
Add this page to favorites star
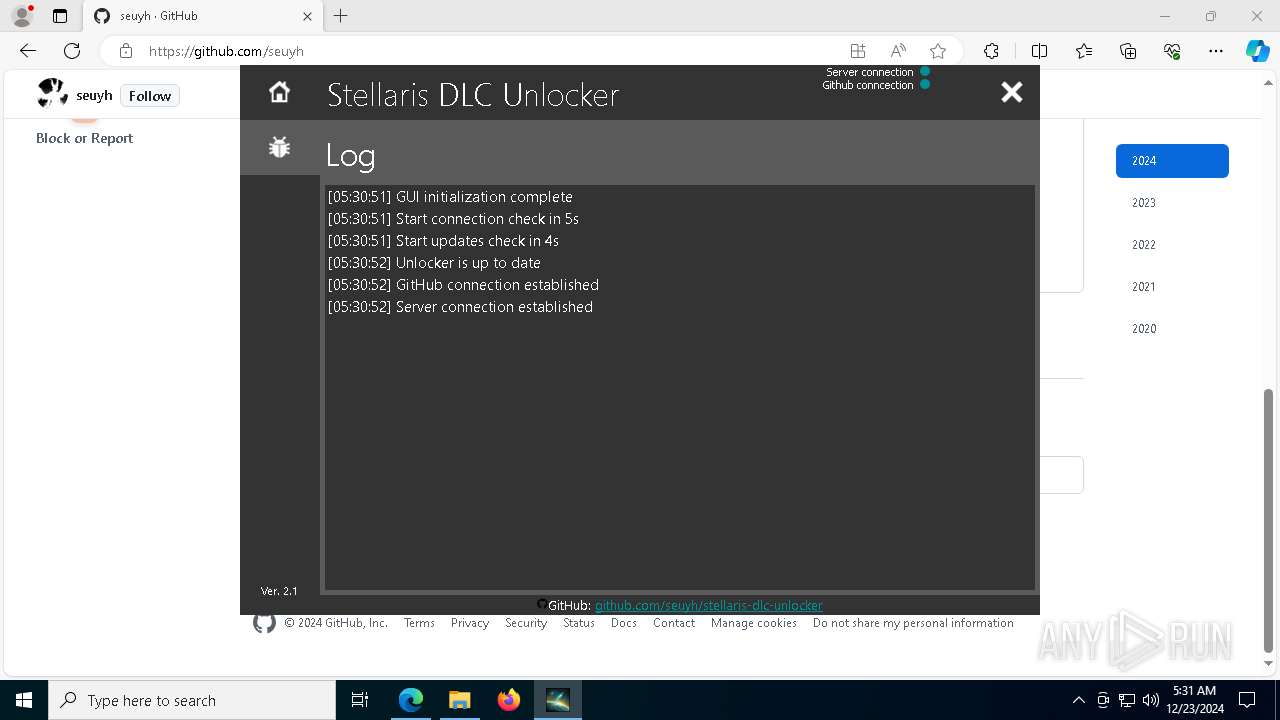point(938,51)
